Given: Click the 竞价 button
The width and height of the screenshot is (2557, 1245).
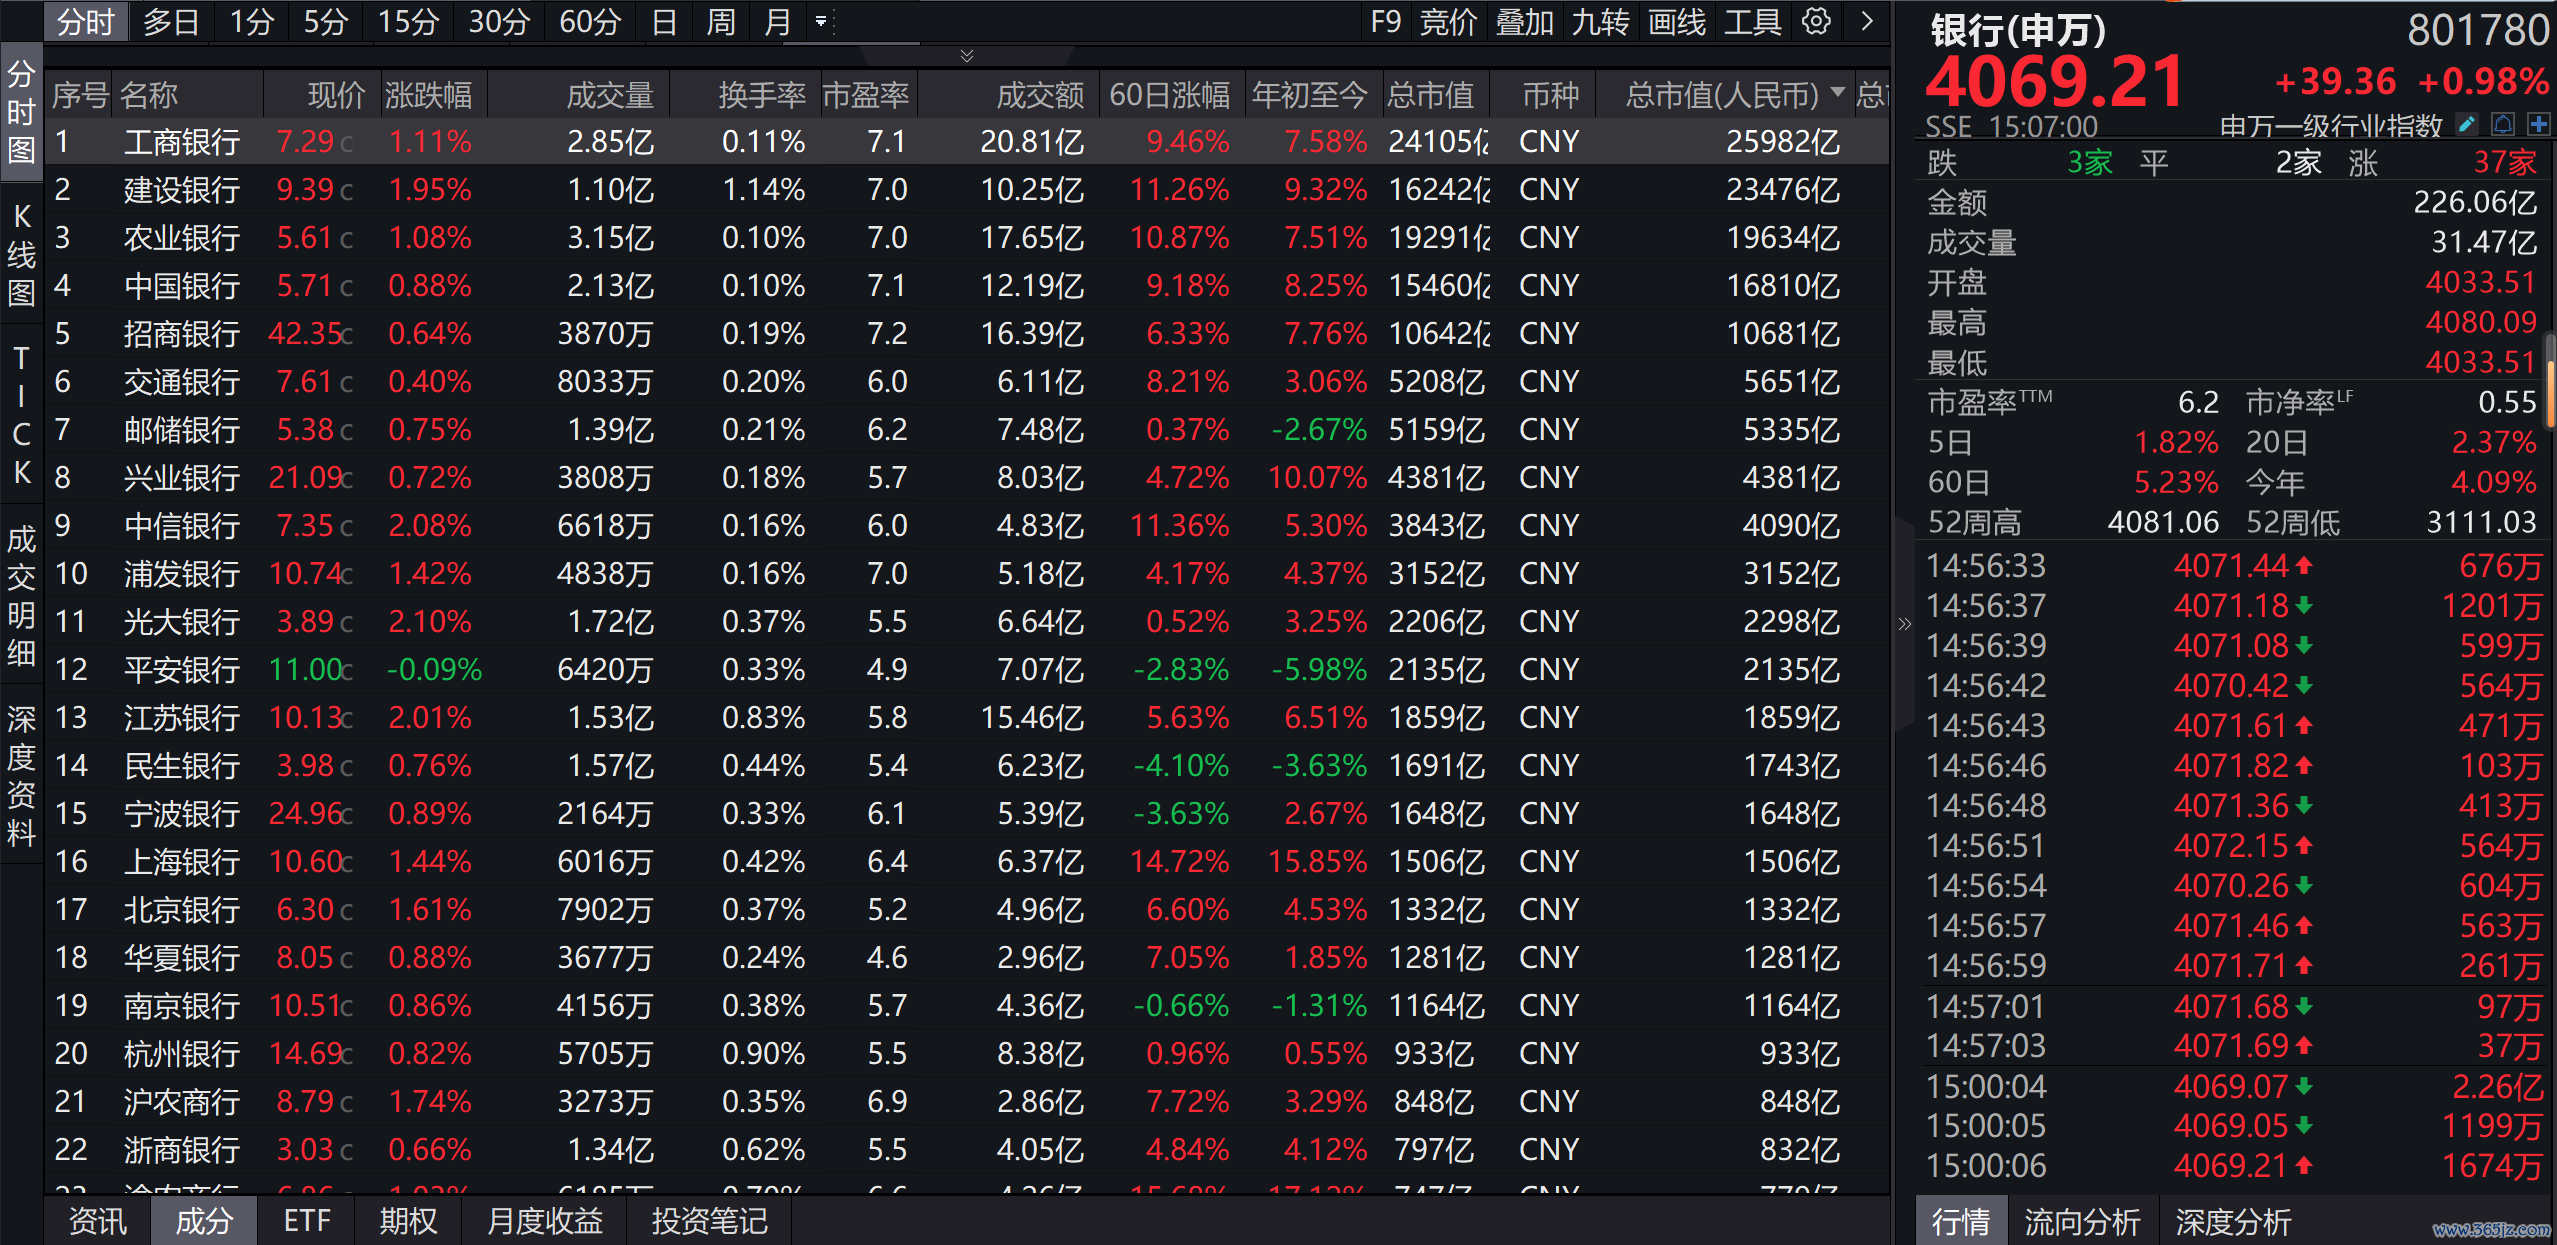Looking at the screenshot, I should [1447, 21].
